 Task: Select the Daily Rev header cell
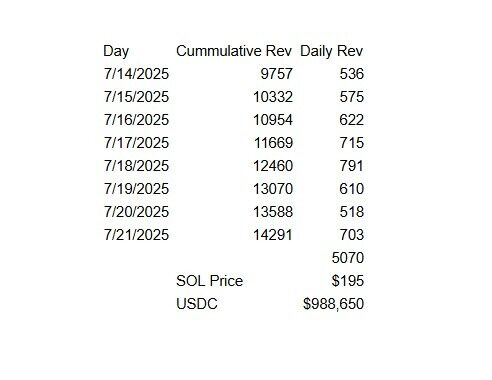click(331, 51)
